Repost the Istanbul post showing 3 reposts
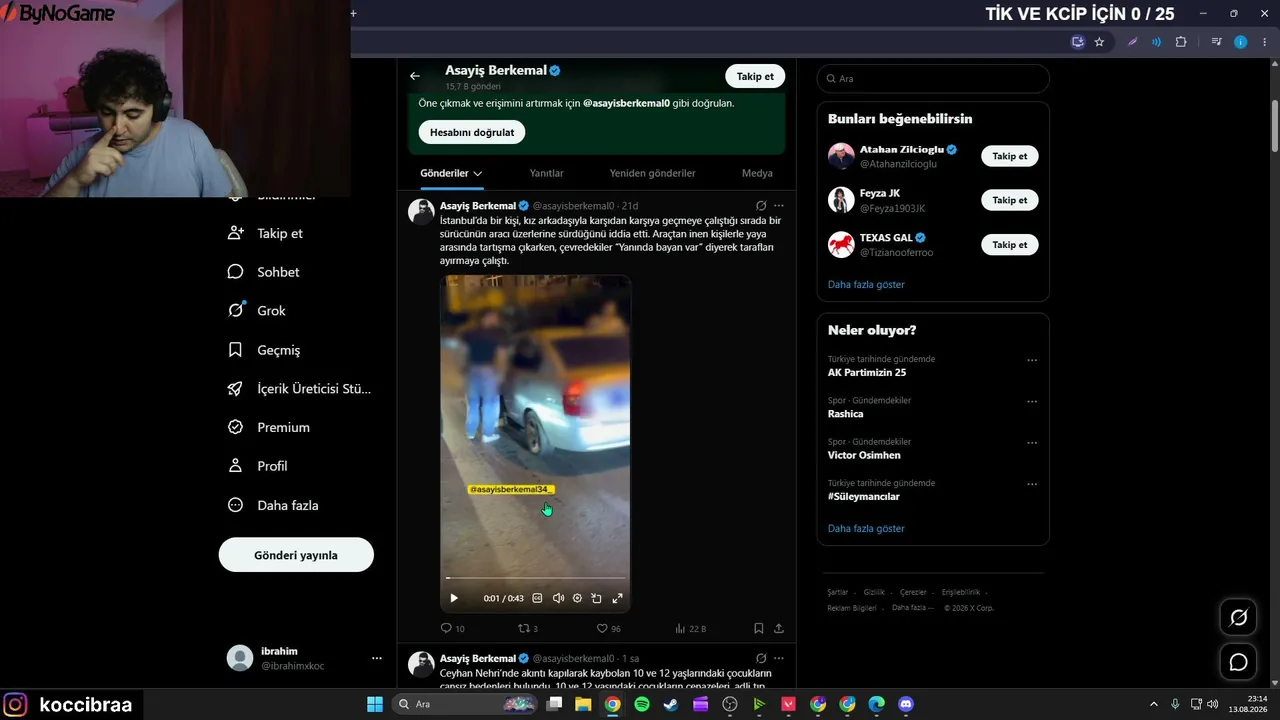This screenshot has height=720, width=1280. tap(527, 629)
